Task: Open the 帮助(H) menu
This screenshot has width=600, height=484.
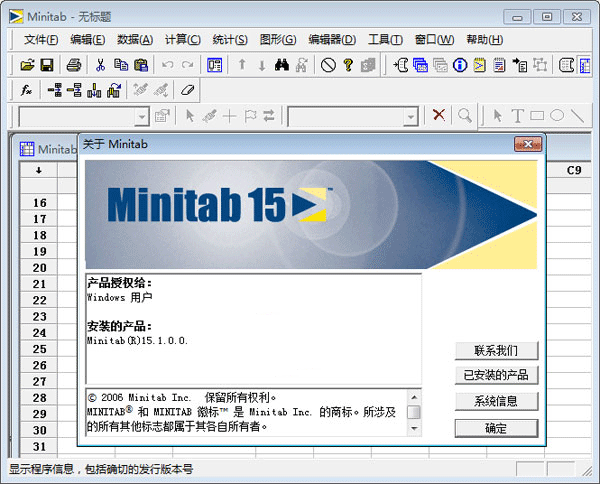Action: [x=484, y=39]
